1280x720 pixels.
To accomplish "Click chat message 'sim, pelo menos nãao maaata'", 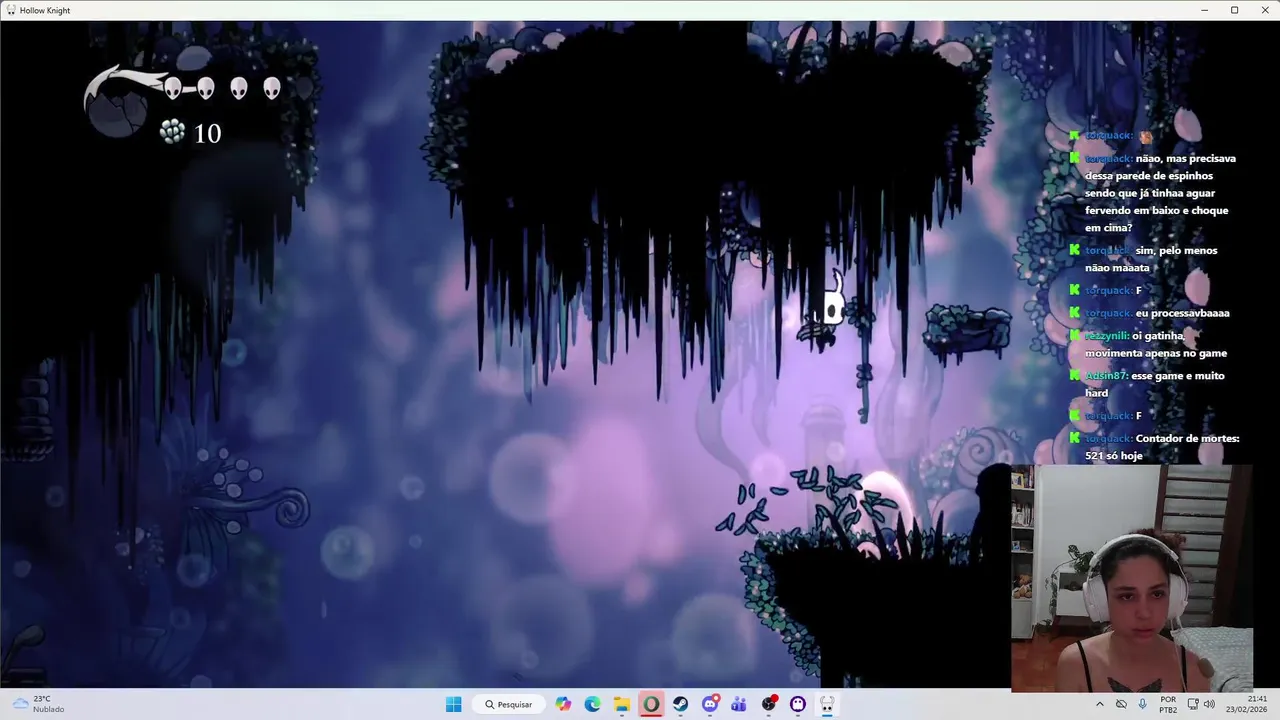I will coord(1151,259).
